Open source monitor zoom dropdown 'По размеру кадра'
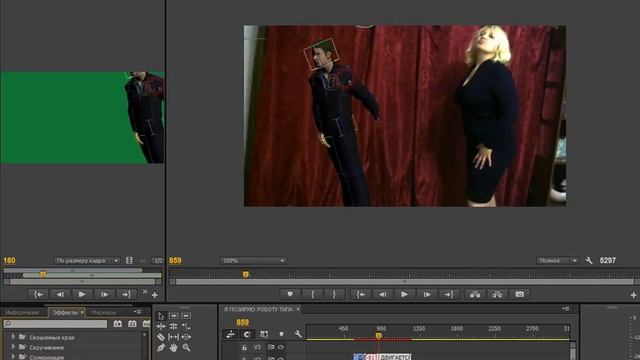 point(87,260)
